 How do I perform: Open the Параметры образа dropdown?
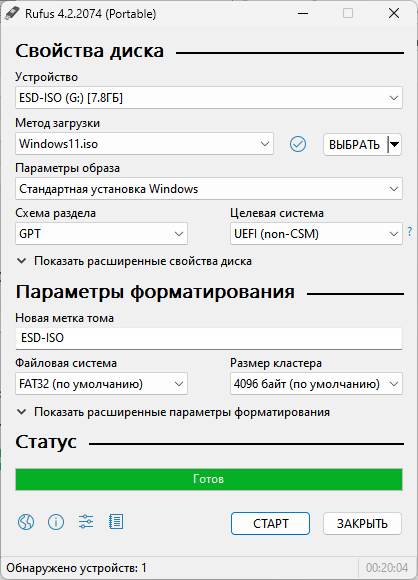tap(209, 189)
